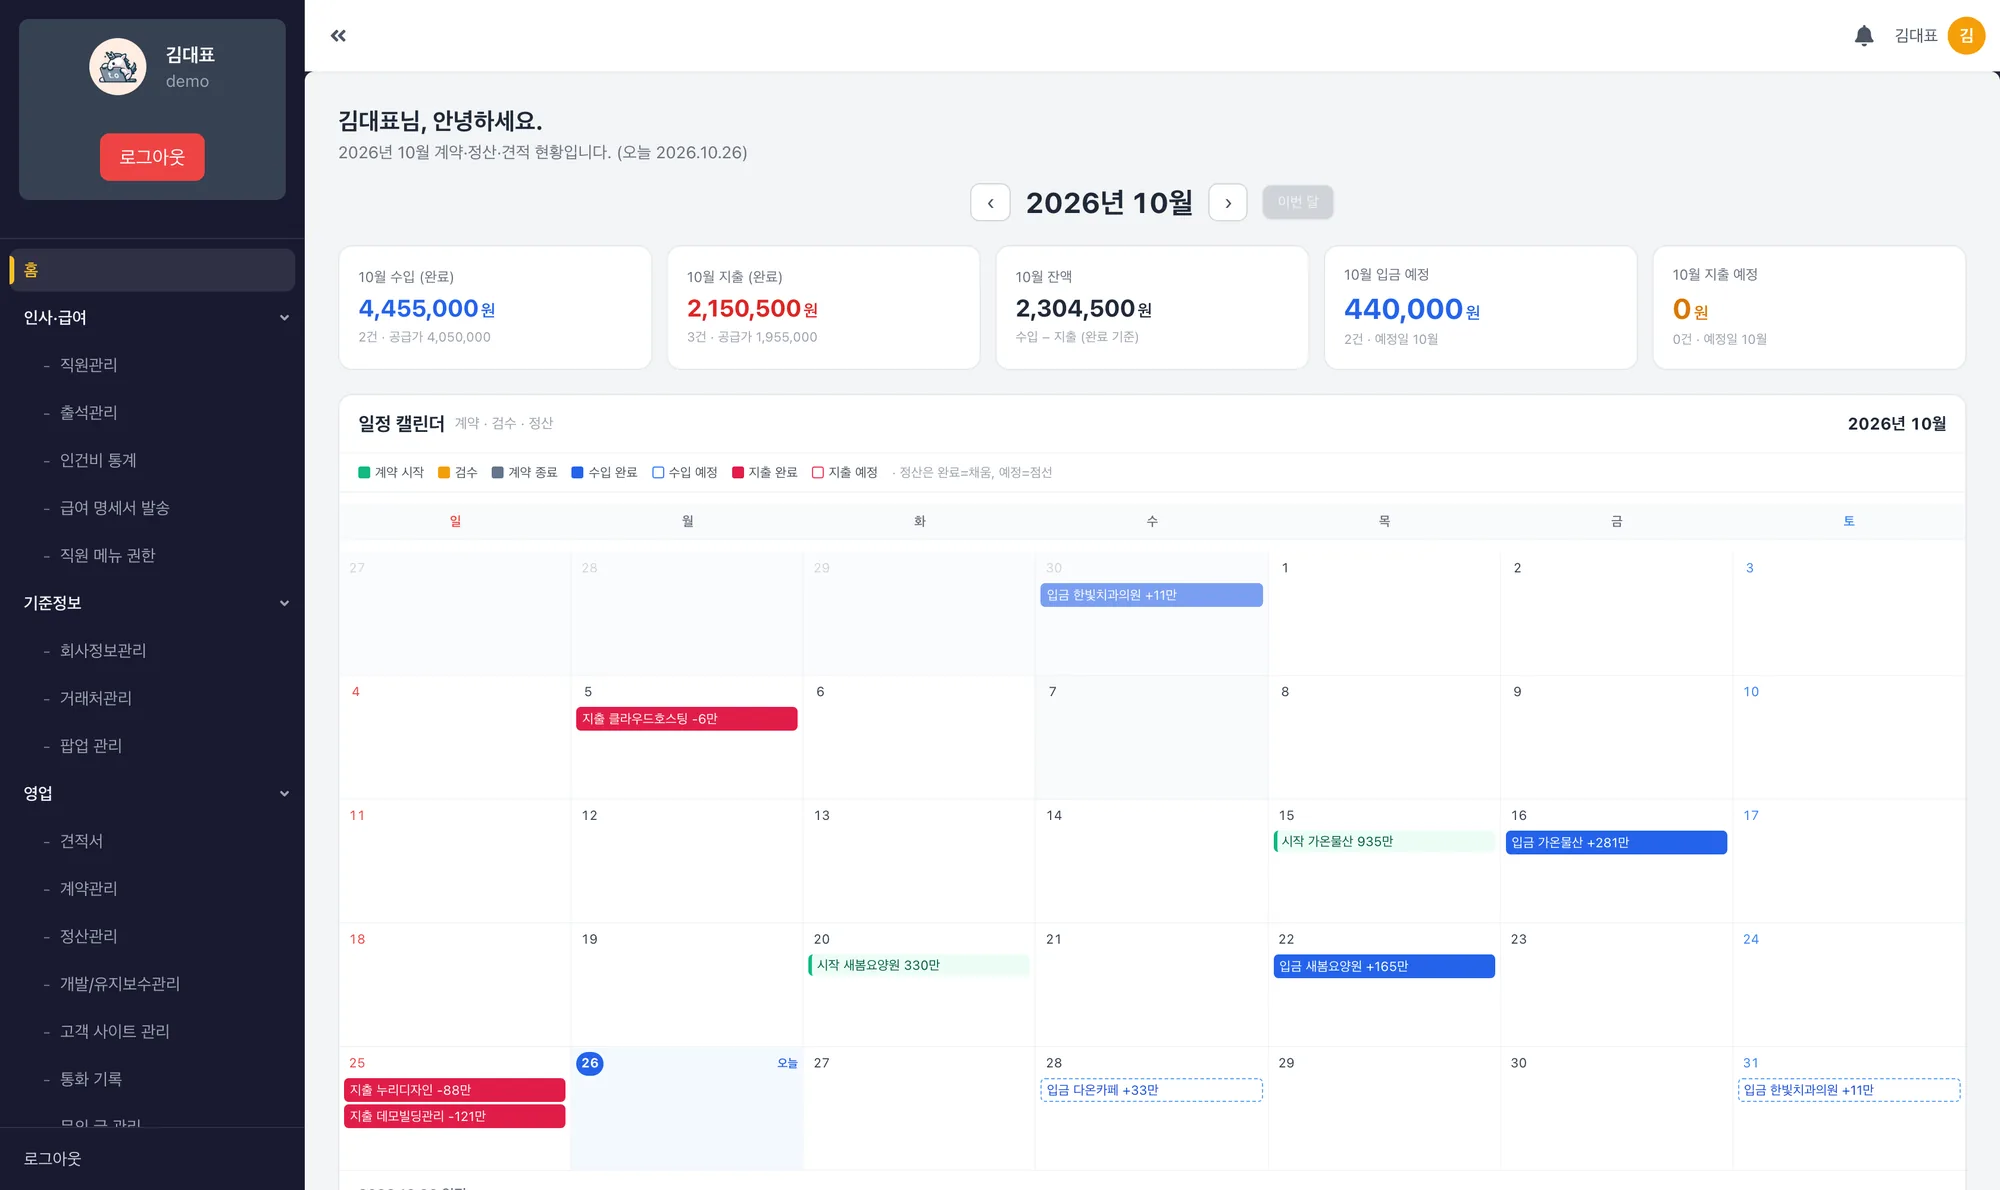The width and height of the screenshot is (2000, 1190).
Task: Open the 10월 입금 예정 summary card
Action: [1480, 308]
